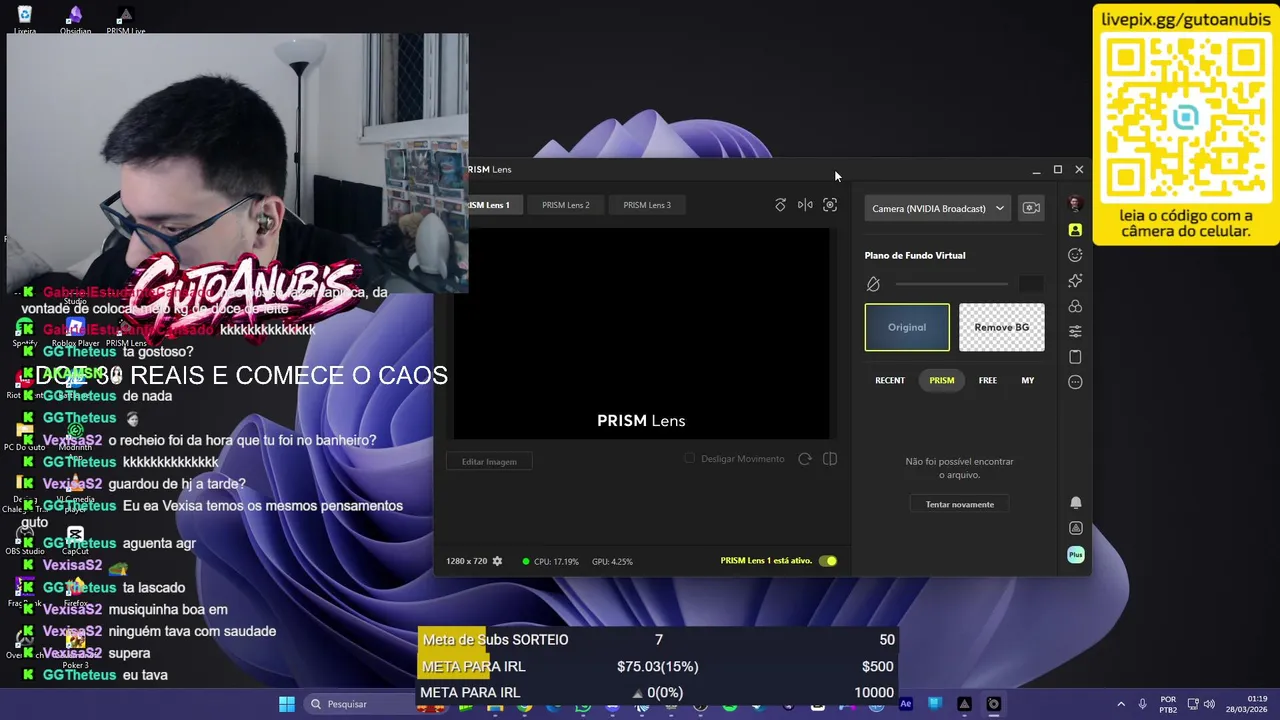Select the FREE backgrounds tab
The image size is (1280, 720).
point(988,380)
